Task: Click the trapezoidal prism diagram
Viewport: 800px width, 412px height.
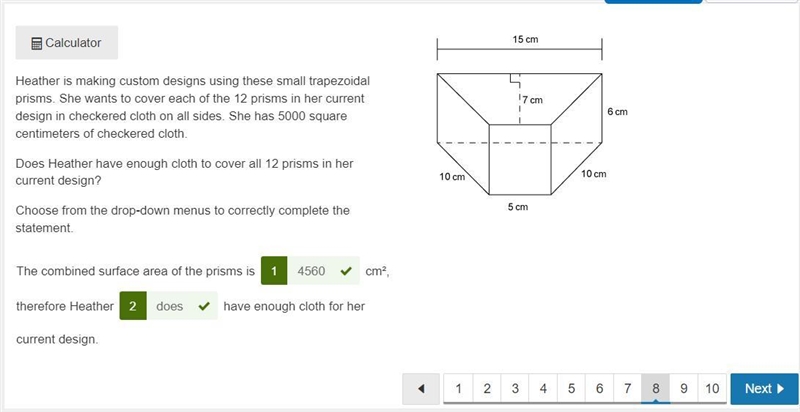Action: (x=531, y=123)
